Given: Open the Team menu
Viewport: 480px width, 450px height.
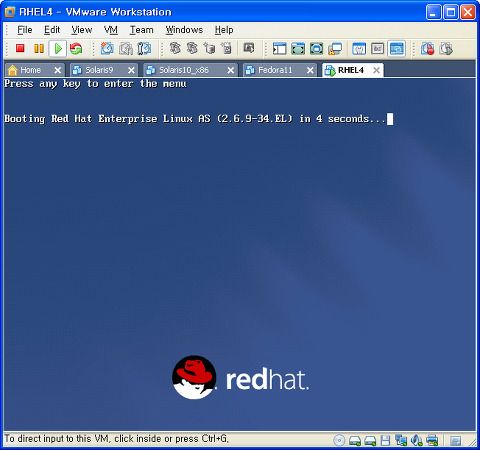Looking at the screenshot, I should [x=142, y=30].
